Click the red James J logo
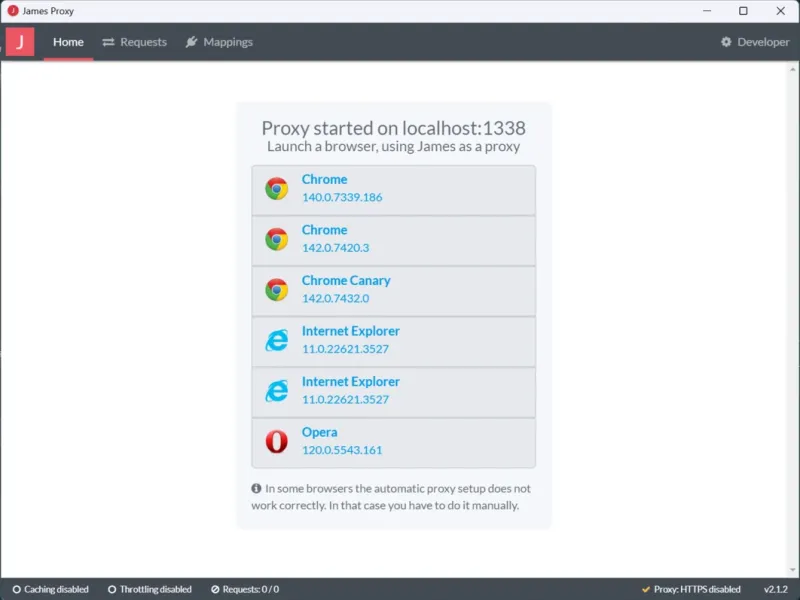The width and height of the screenshot is (800, 600). pyautogui.click(x=20, y=41)
